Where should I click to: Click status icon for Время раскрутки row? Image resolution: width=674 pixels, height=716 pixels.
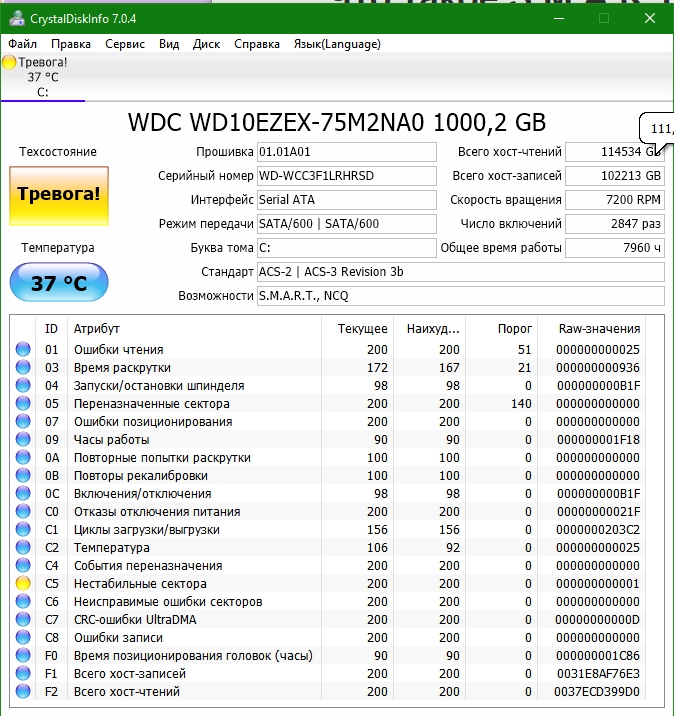(x=23, y=367)
